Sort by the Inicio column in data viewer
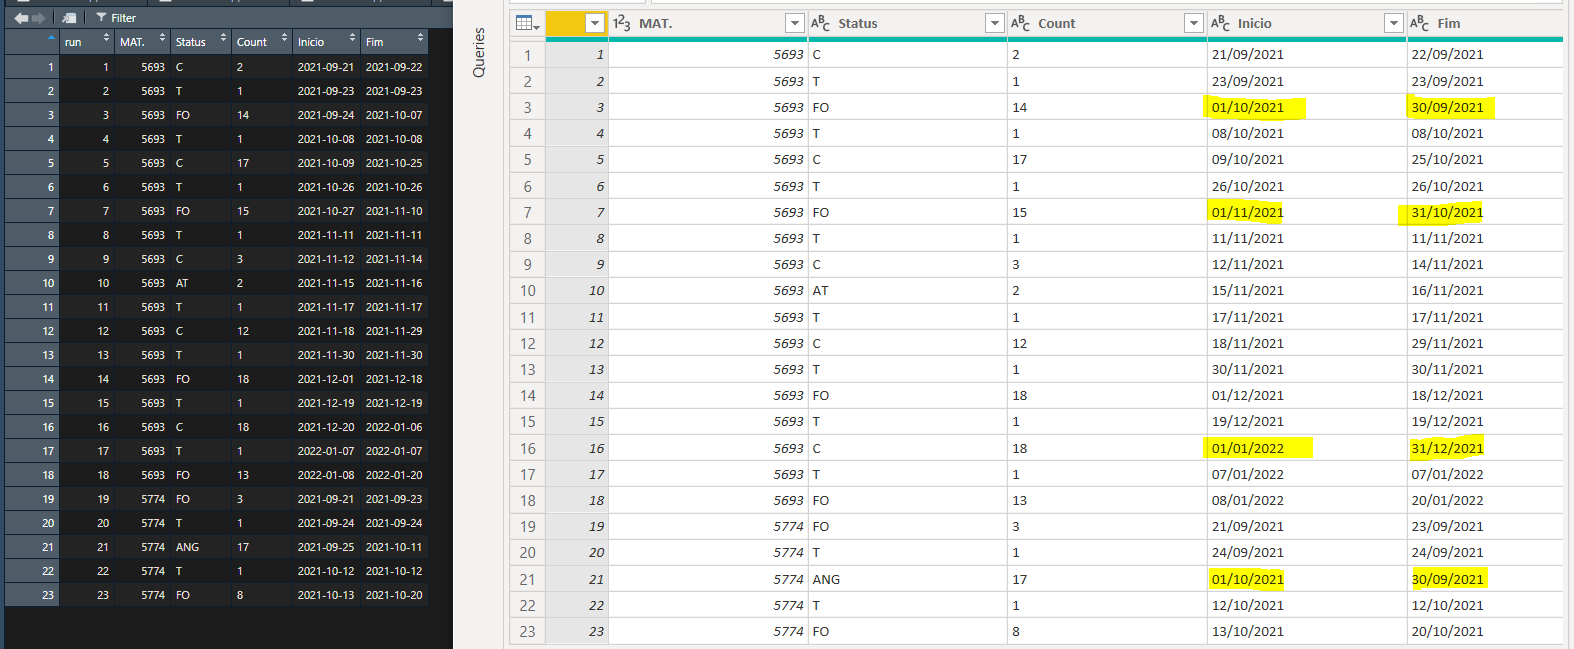Viewport: 1574px width, 649px height. point(326,42)
